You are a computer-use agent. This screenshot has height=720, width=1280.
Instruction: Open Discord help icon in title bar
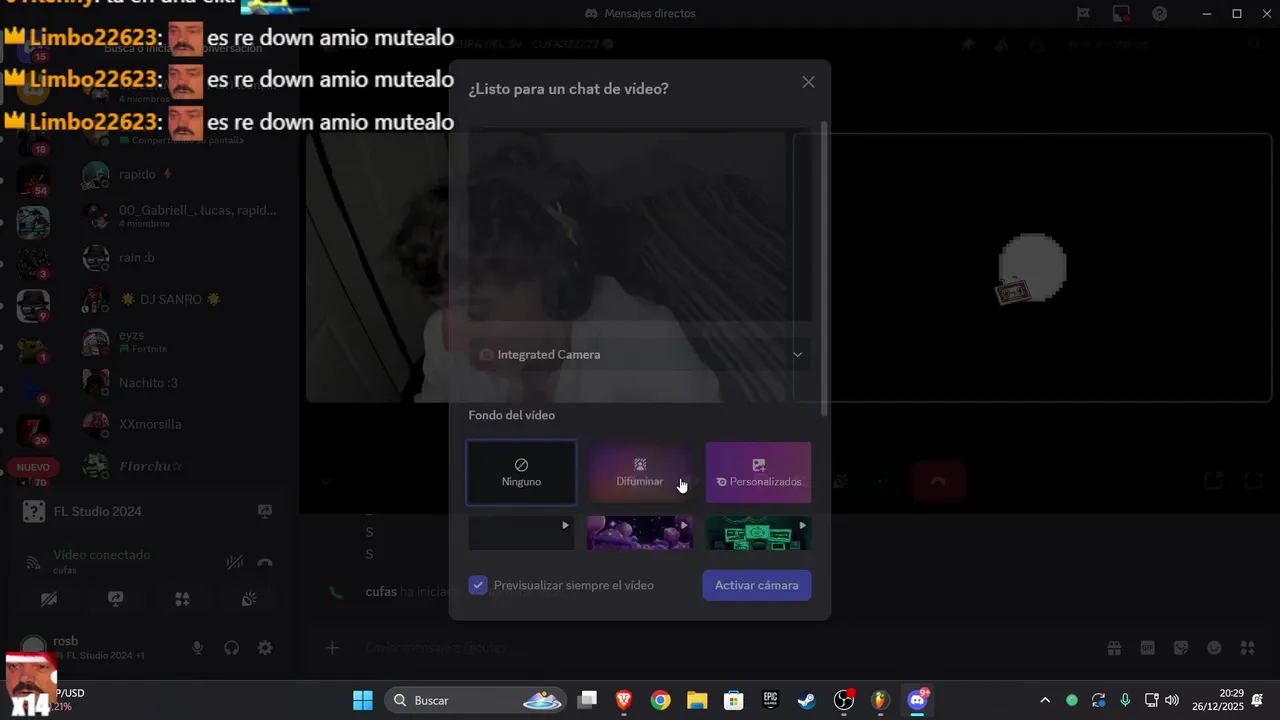pos(1160,14)
